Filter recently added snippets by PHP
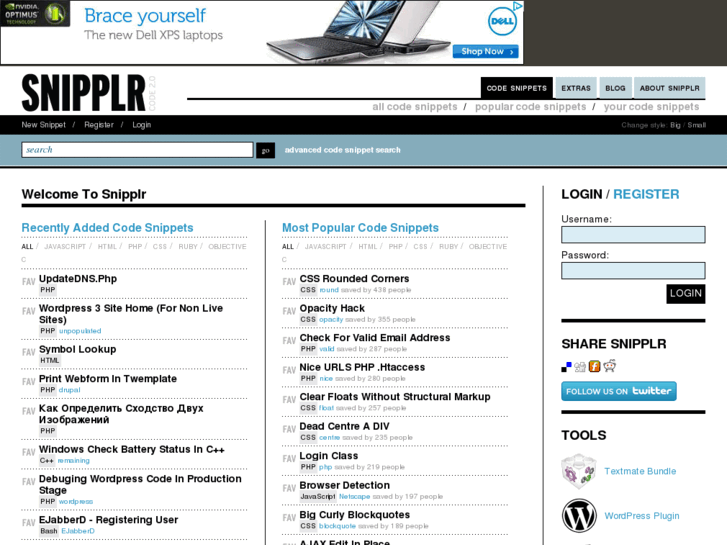 tap(135, 246)
